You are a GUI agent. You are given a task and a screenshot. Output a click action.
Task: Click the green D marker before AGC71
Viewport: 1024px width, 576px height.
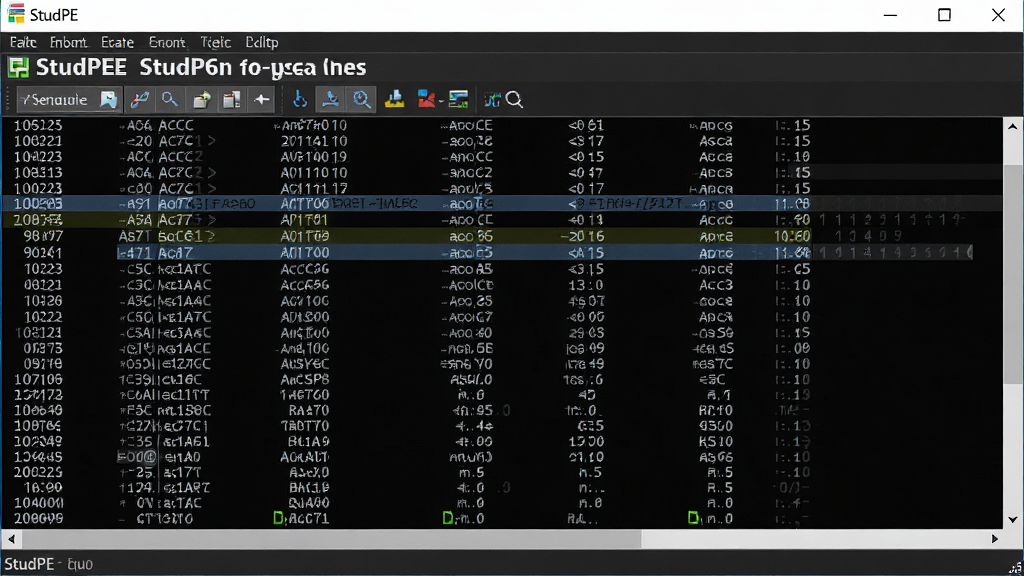pos(278,519)
